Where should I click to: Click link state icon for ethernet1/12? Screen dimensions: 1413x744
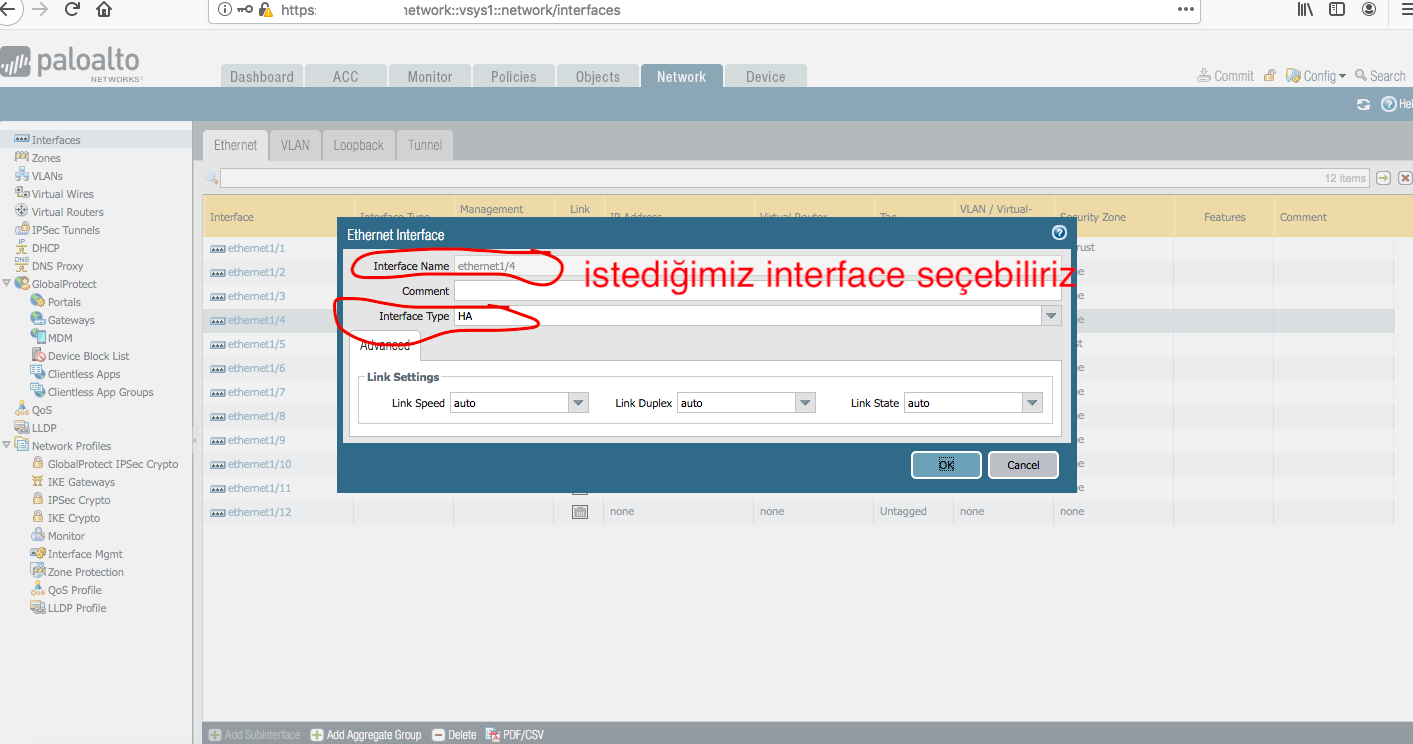(x=580, y=512)
